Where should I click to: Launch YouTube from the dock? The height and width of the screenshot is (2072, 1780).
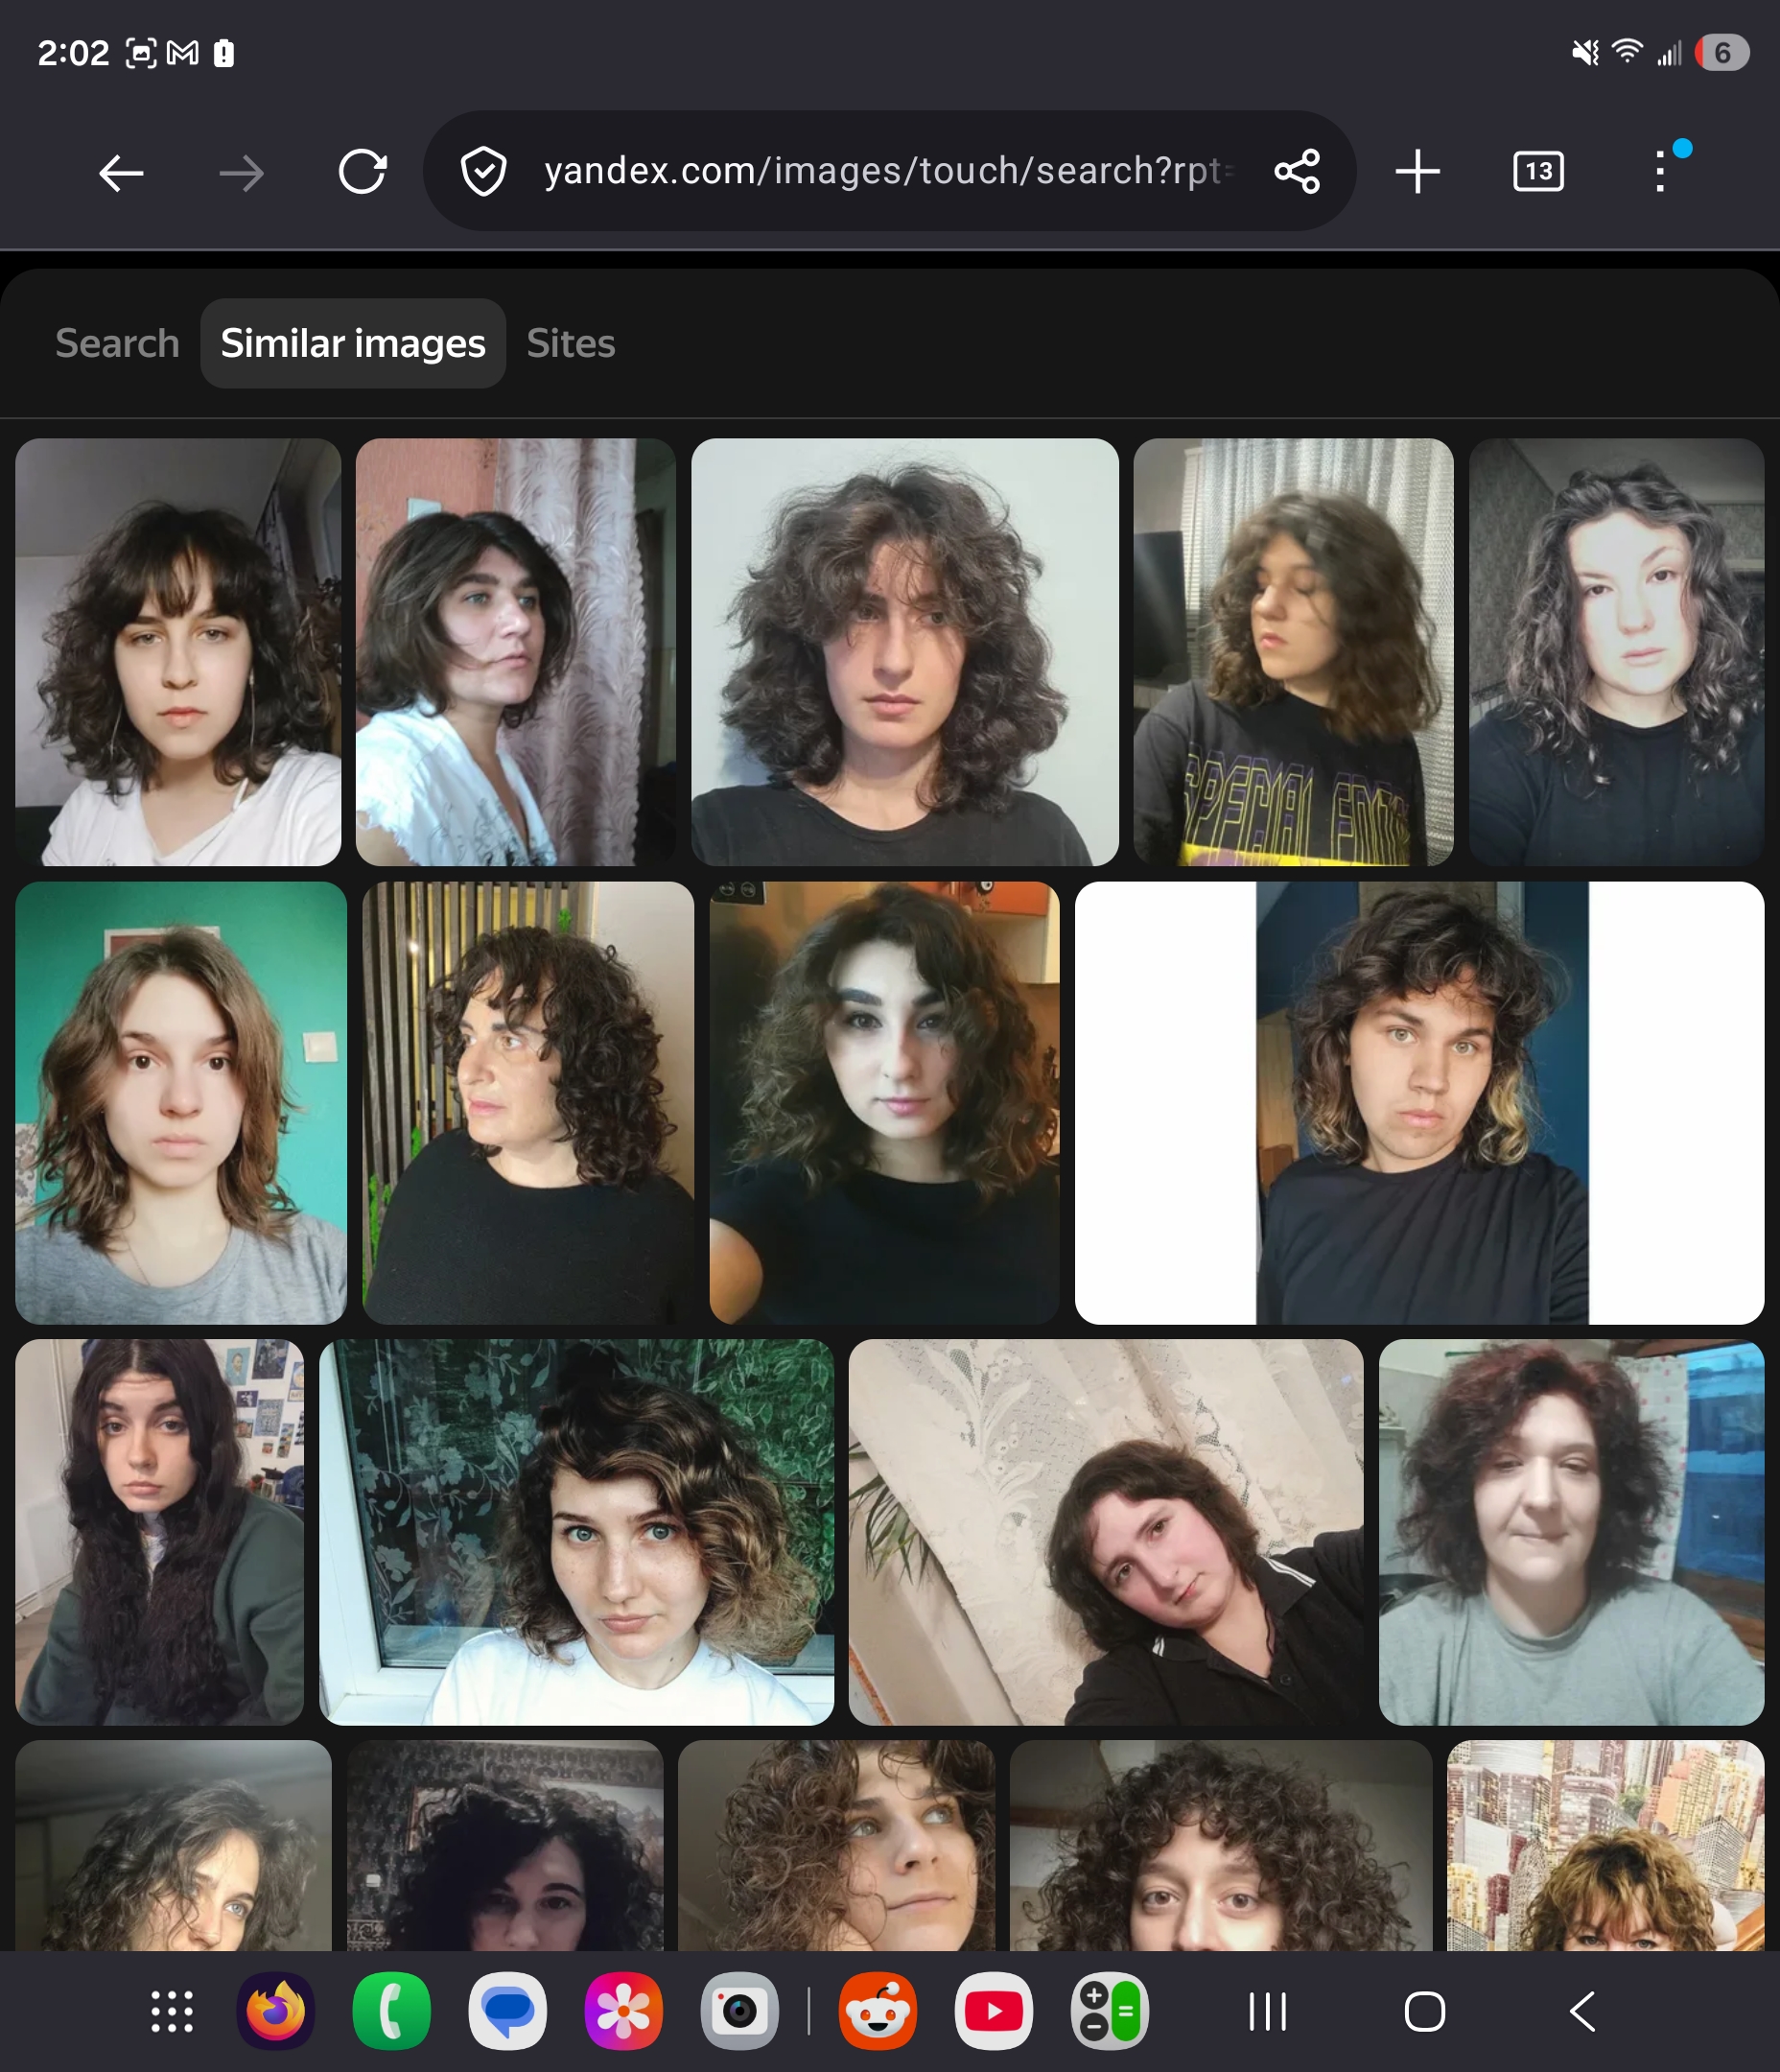994,2011
